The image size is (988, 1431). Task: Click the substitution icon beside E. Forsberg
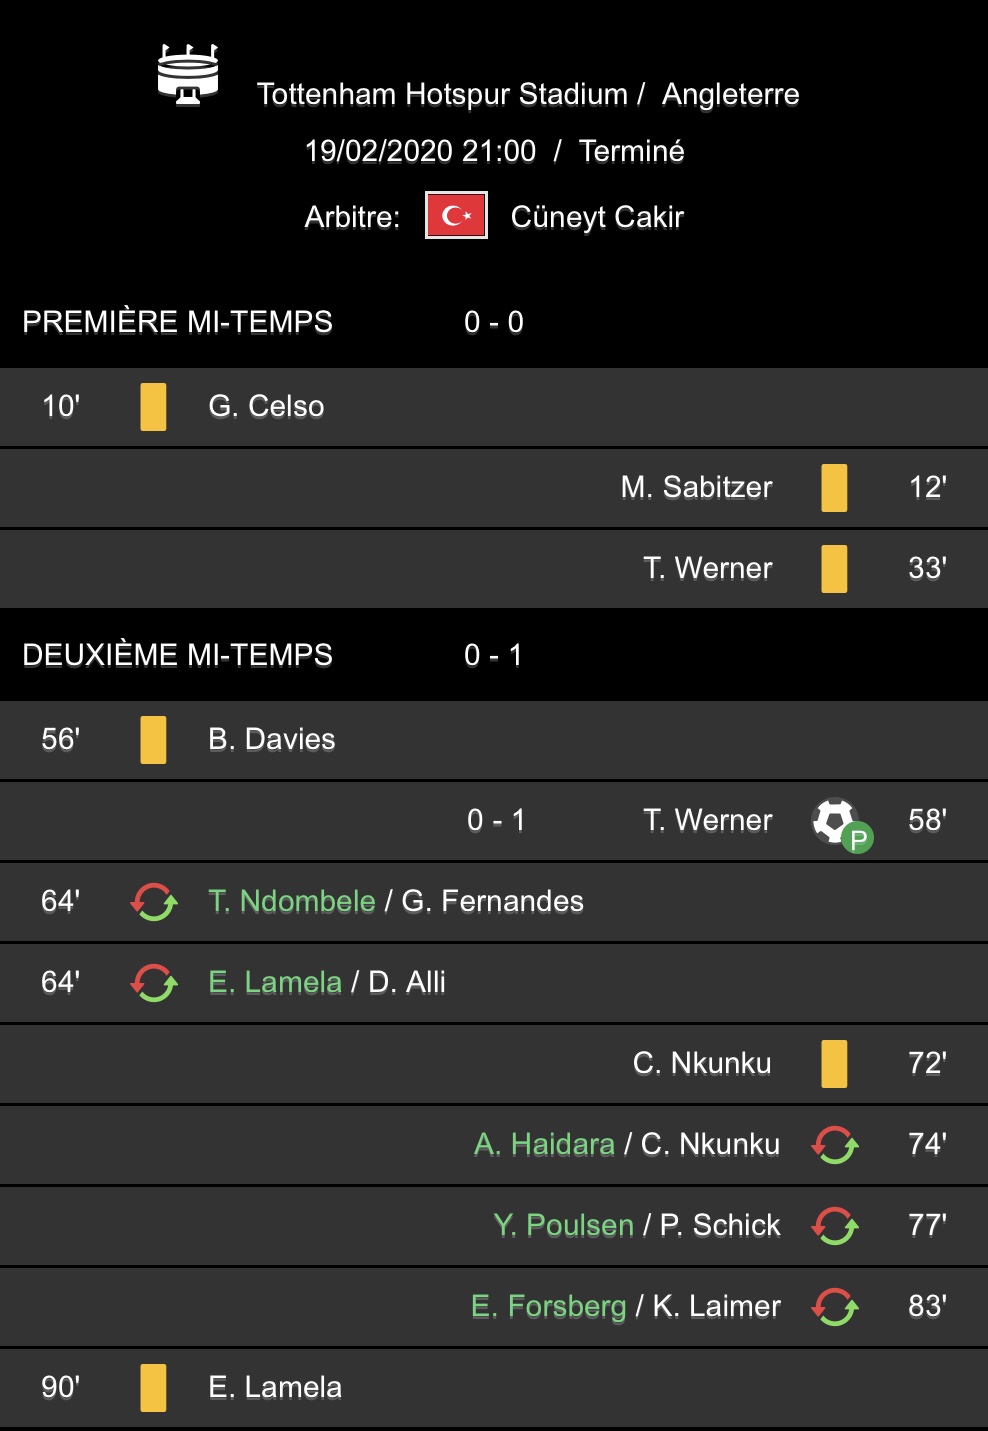(x=834, y=1307)
